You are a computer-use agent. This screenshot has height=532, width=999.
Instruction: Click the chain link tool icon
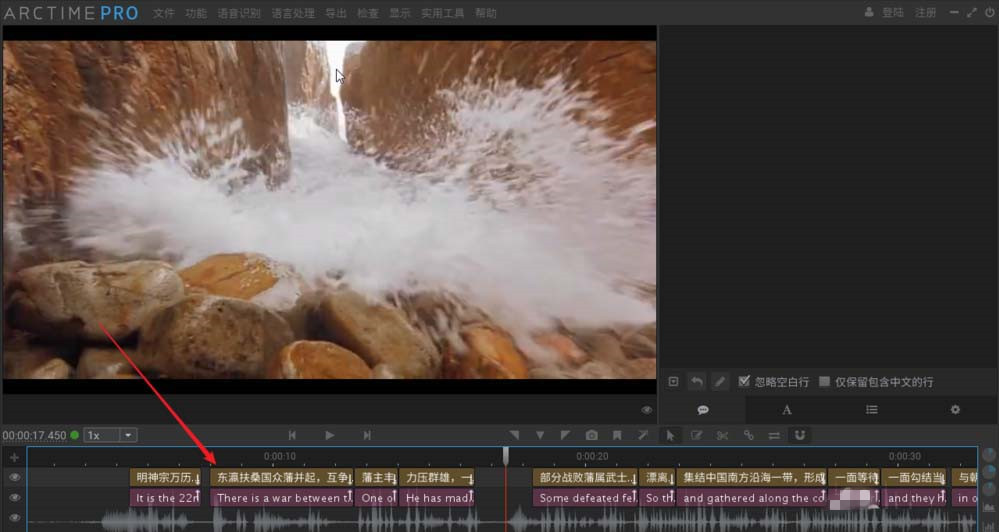pyautogui.click(x=748, y=435)
